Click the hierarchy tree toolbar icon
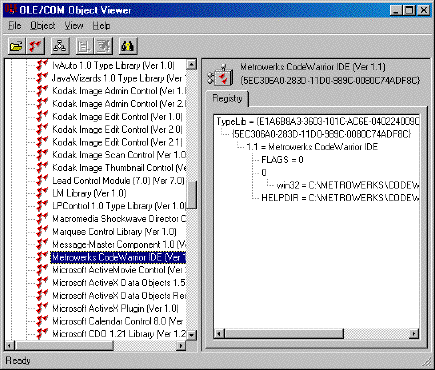This screenshot has height=370, width=435. point(60,46)
